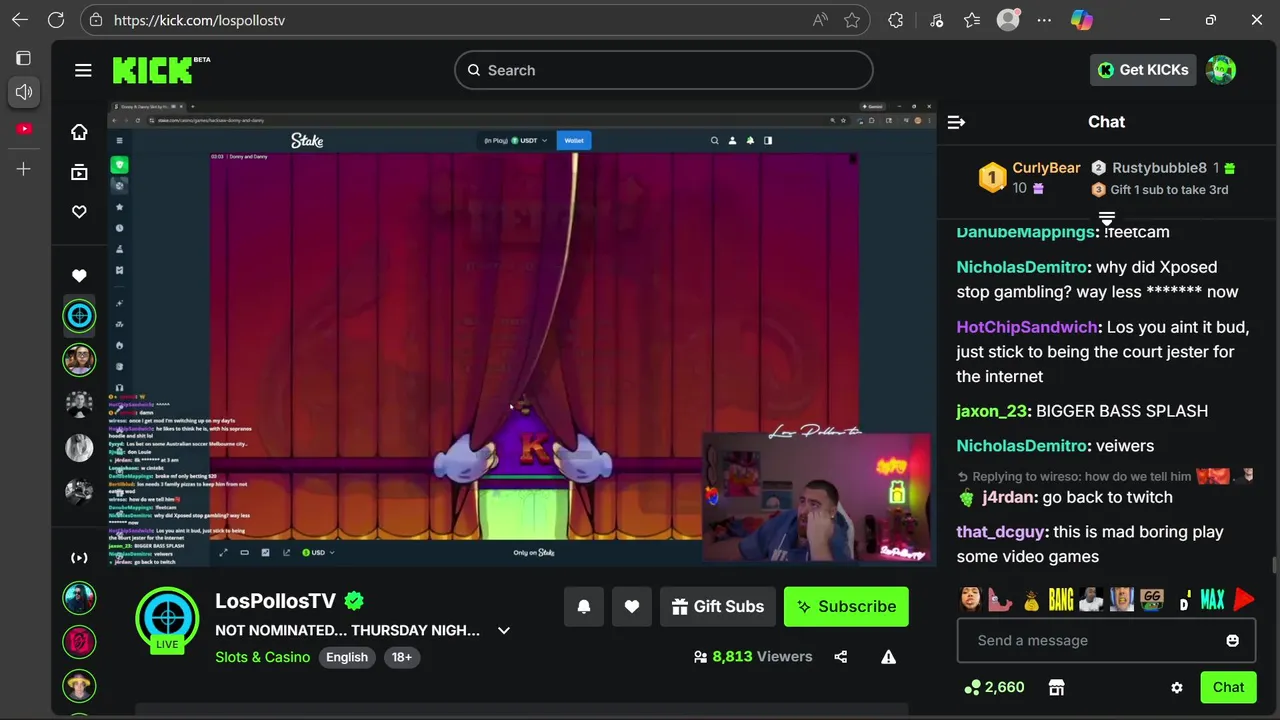The width and height of the screenshot is (1280, 720).
Task: Insert the Patrick star emote
Action: 1001,599
